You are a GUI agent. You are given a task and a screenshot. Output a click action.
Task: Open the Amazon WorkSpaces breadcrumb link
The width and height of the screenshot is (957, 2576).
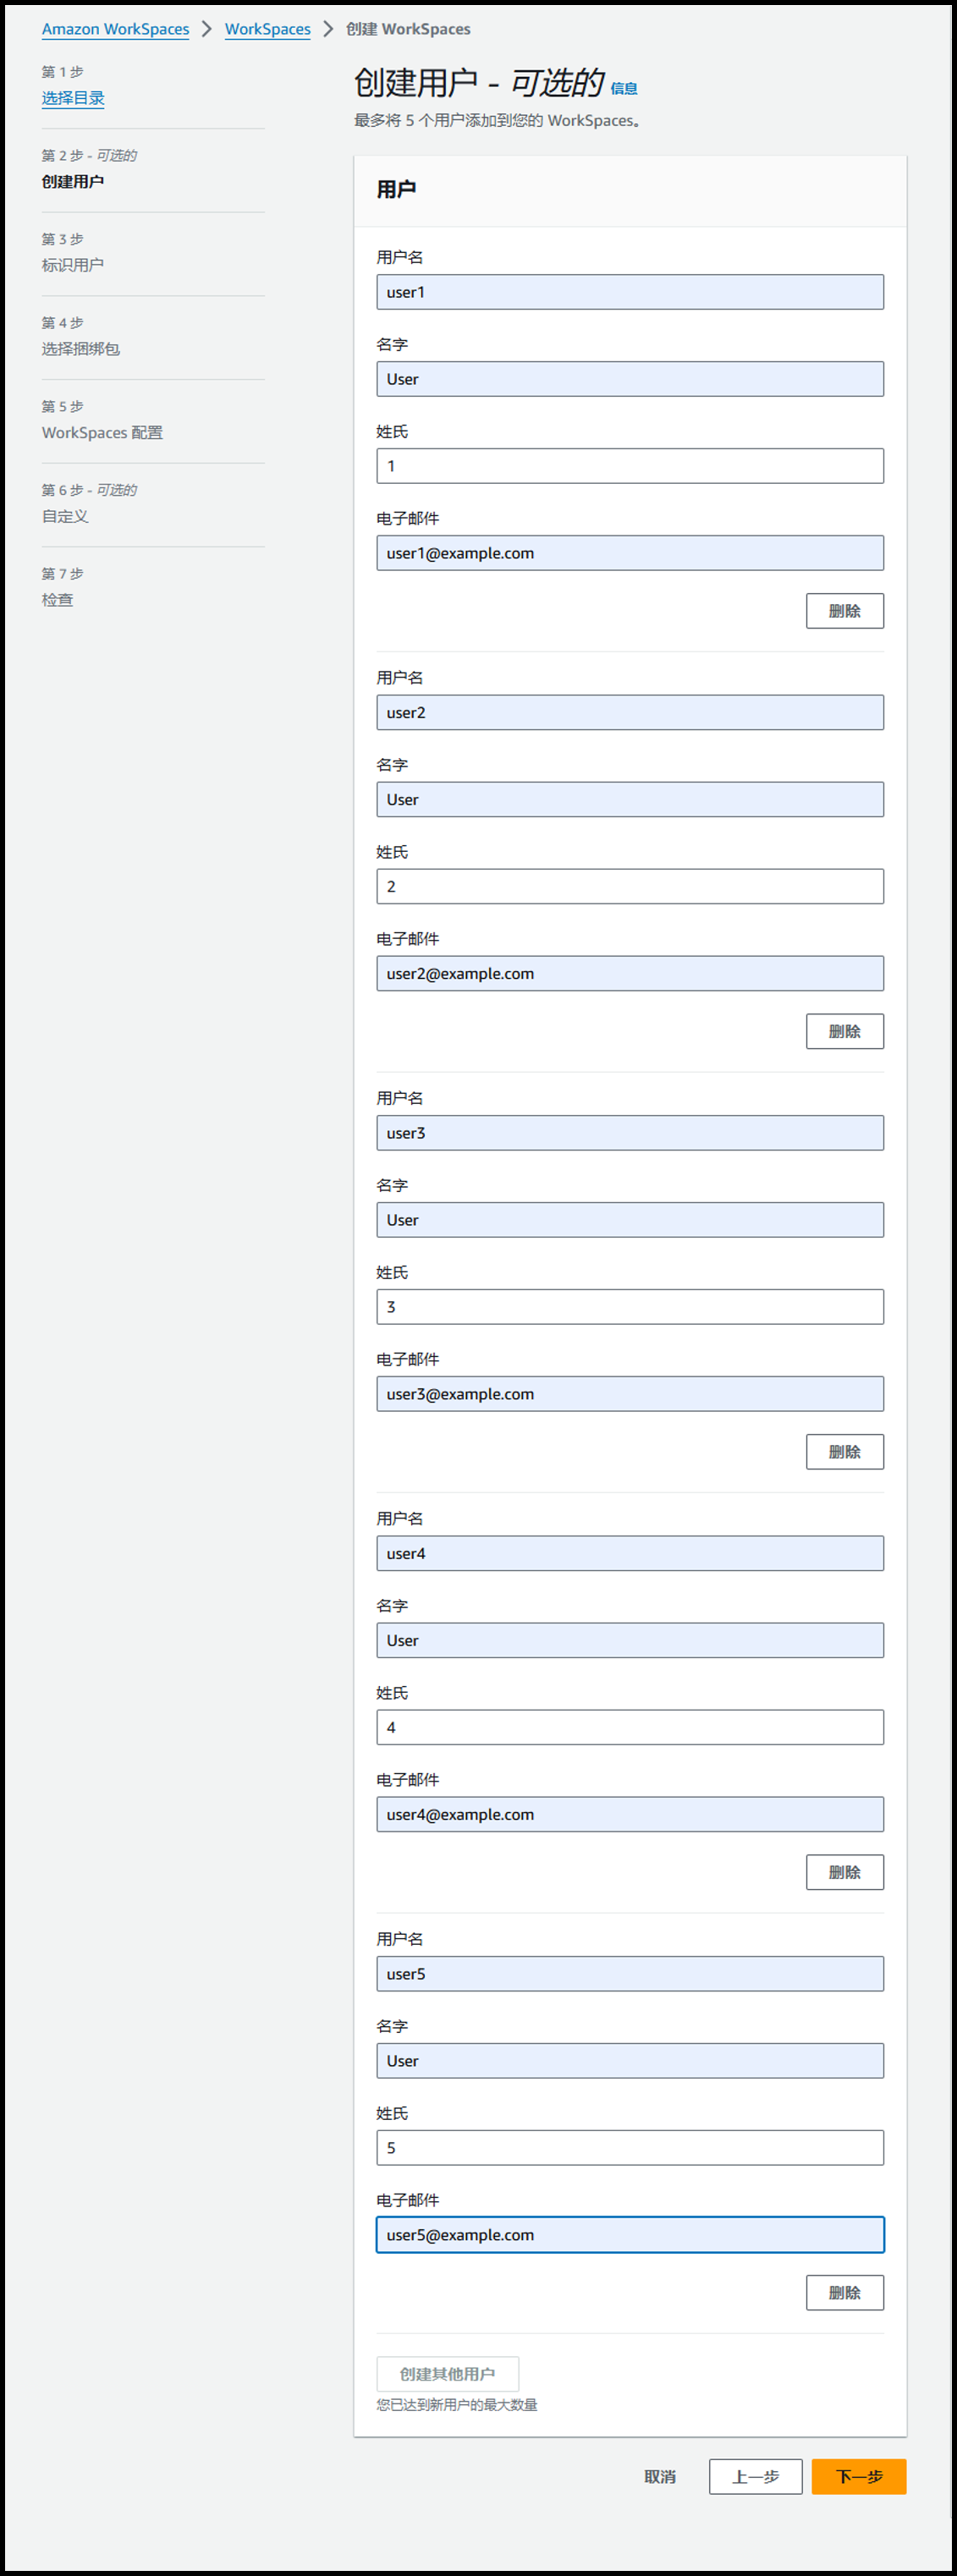point(115,29)
